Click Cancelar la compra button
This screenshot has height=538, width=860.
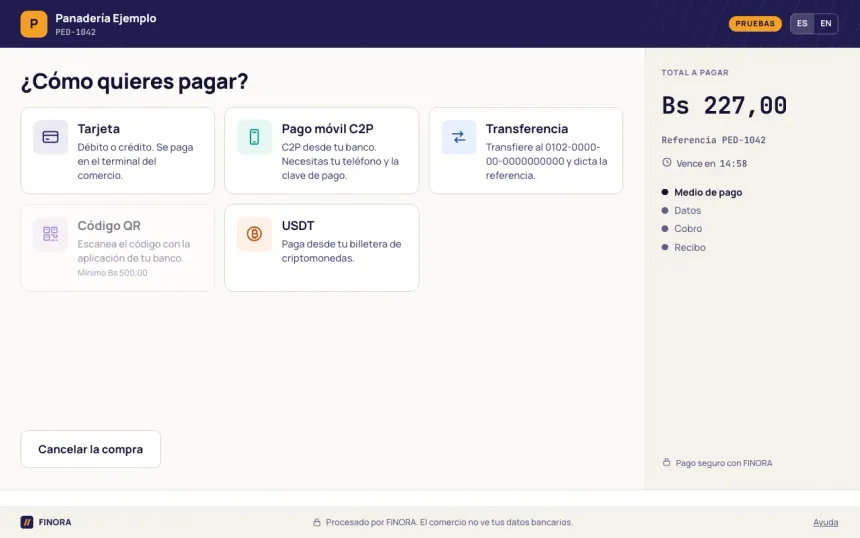[90, 449]
